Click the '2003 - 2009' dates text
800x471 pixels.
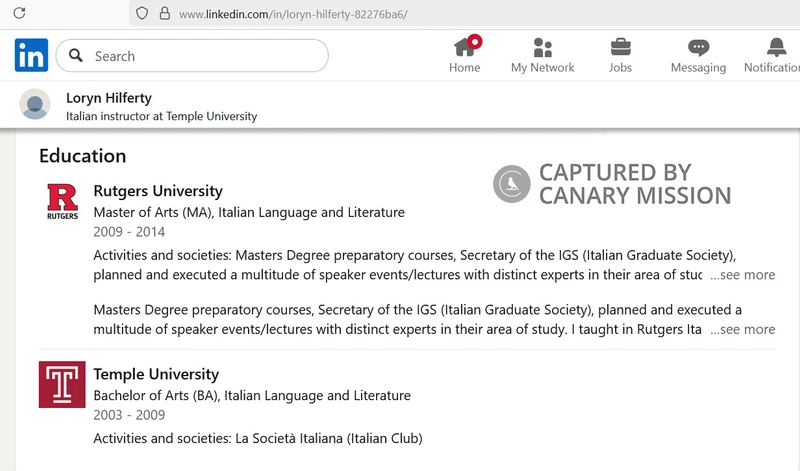129,415
